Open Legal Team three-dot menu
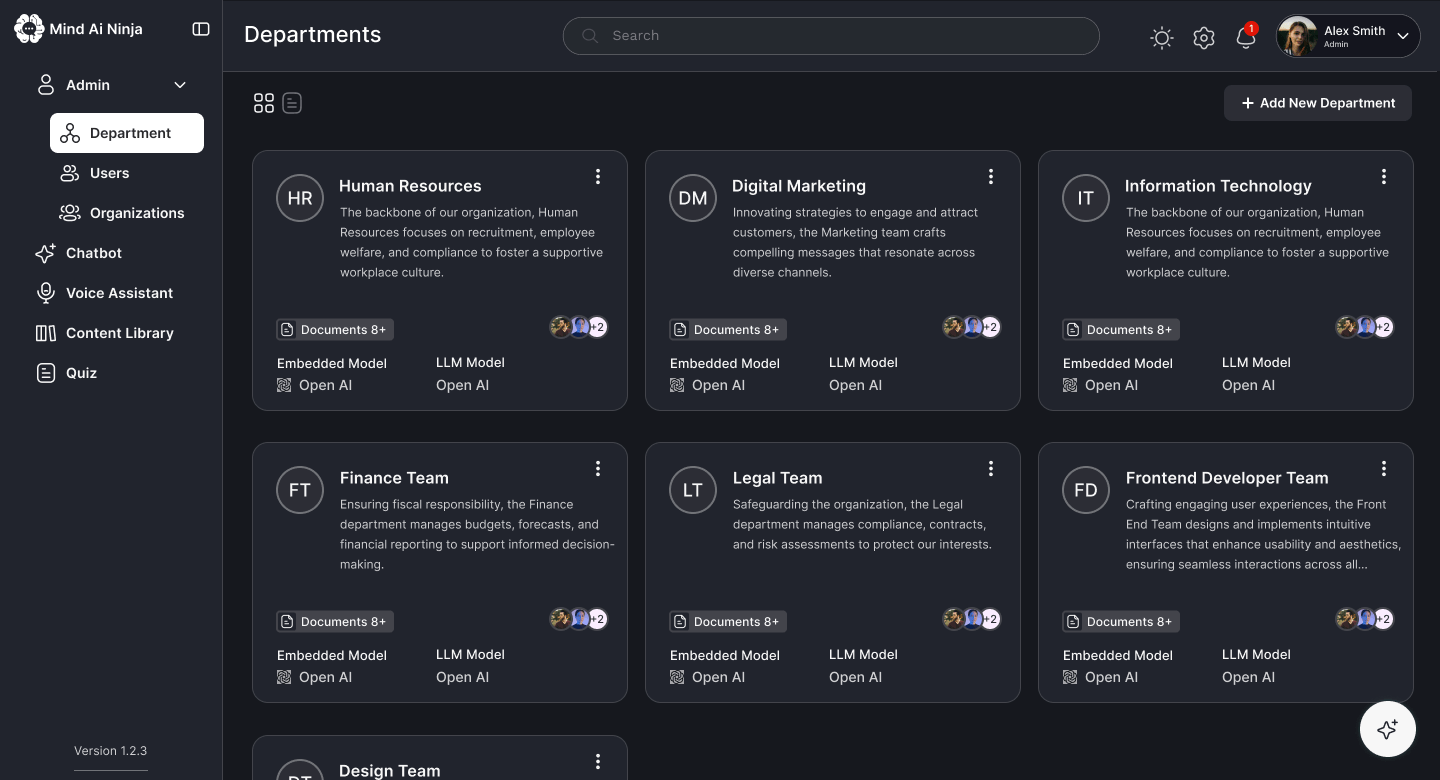 (991, 469)
